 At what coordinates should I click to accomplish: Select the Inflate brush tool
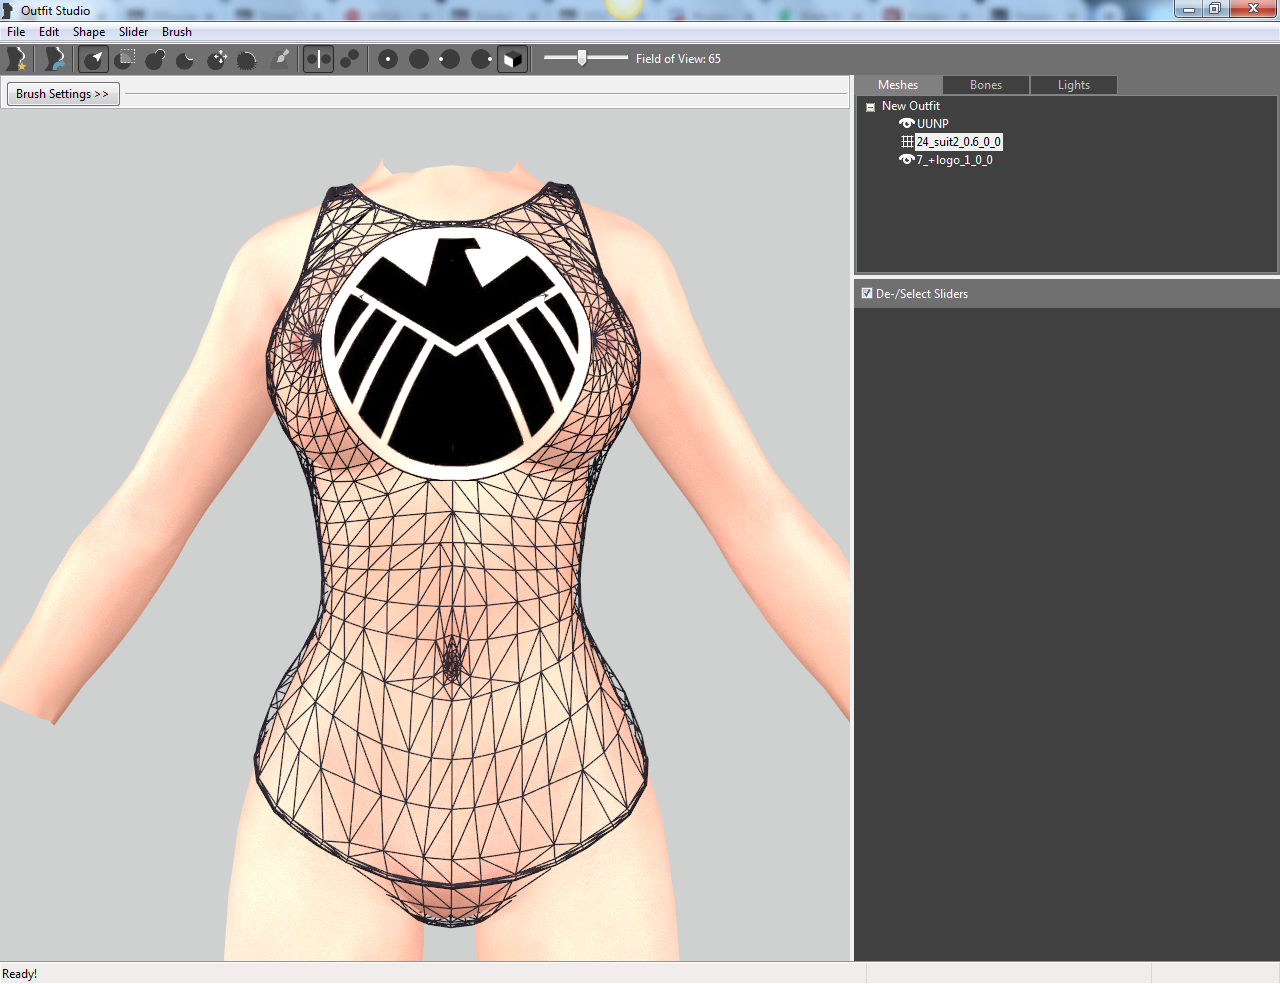pos(155,59)
